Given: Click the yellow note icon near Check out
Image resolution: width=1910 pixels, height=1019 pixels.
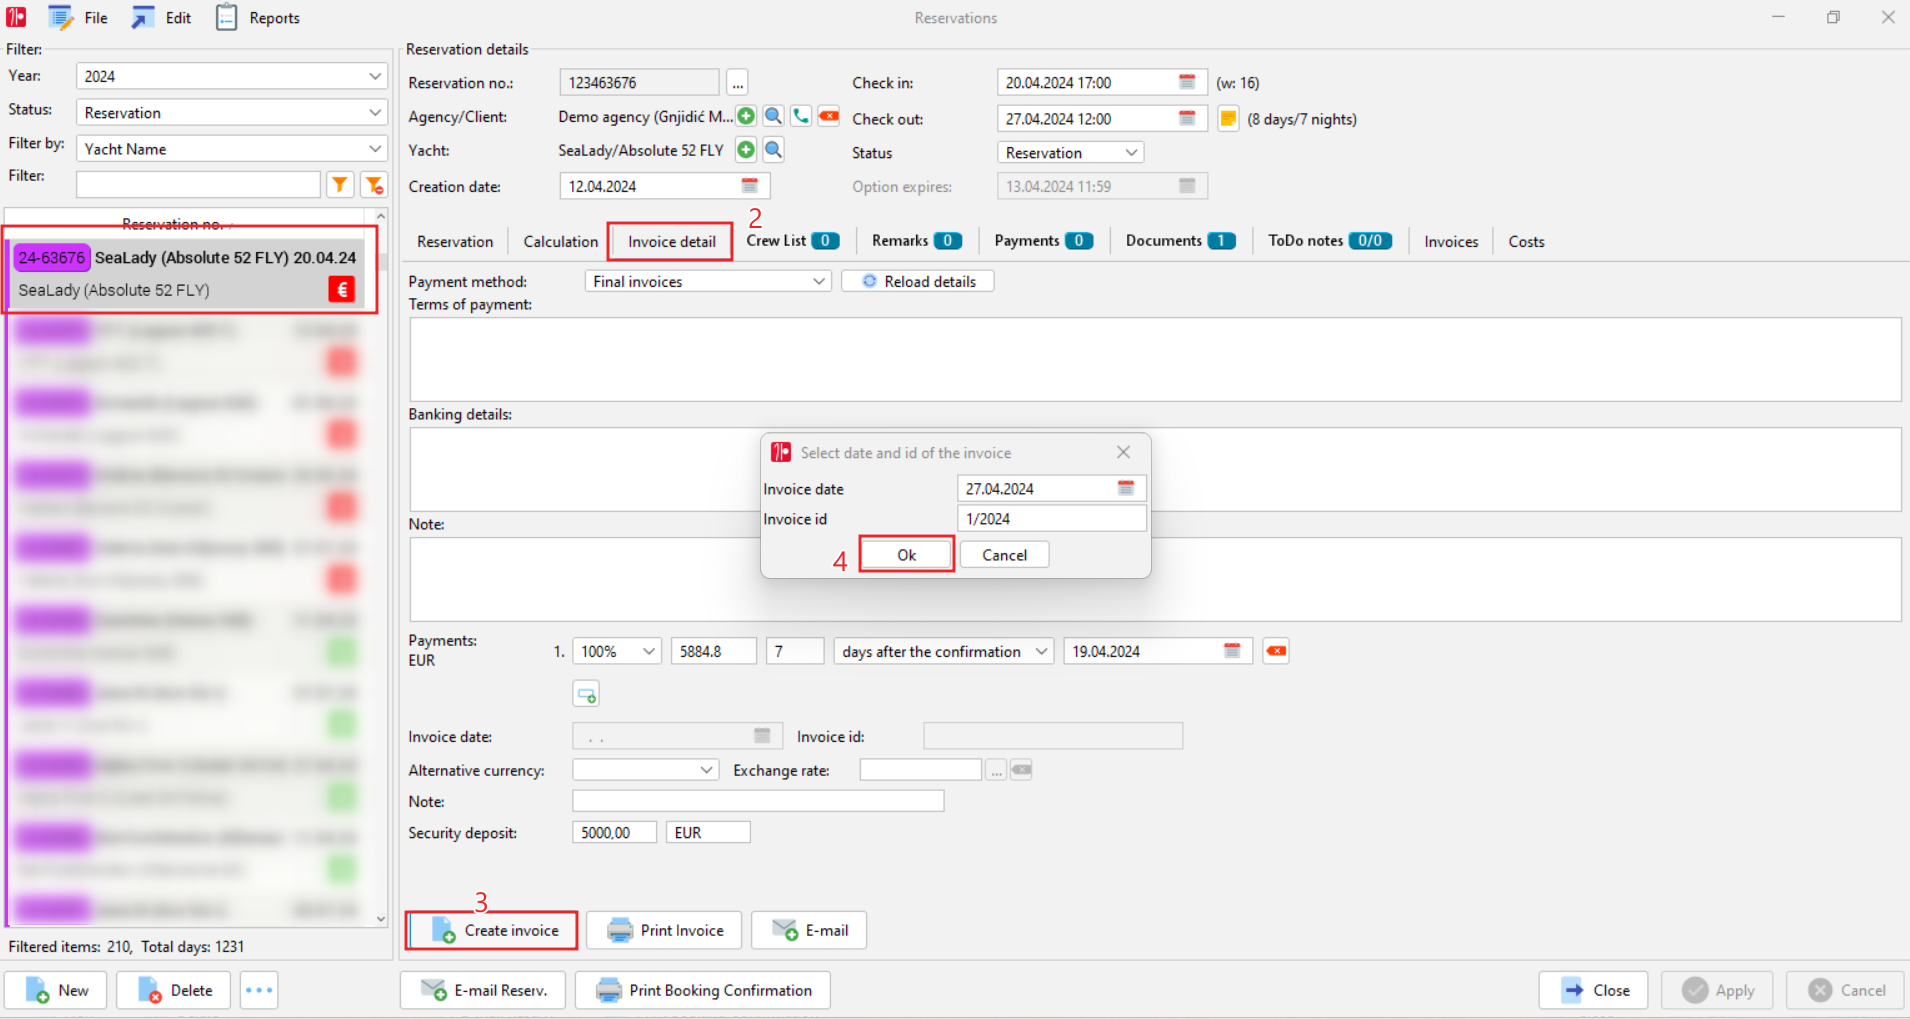Looking at the screenshot, I should 1227,118.
